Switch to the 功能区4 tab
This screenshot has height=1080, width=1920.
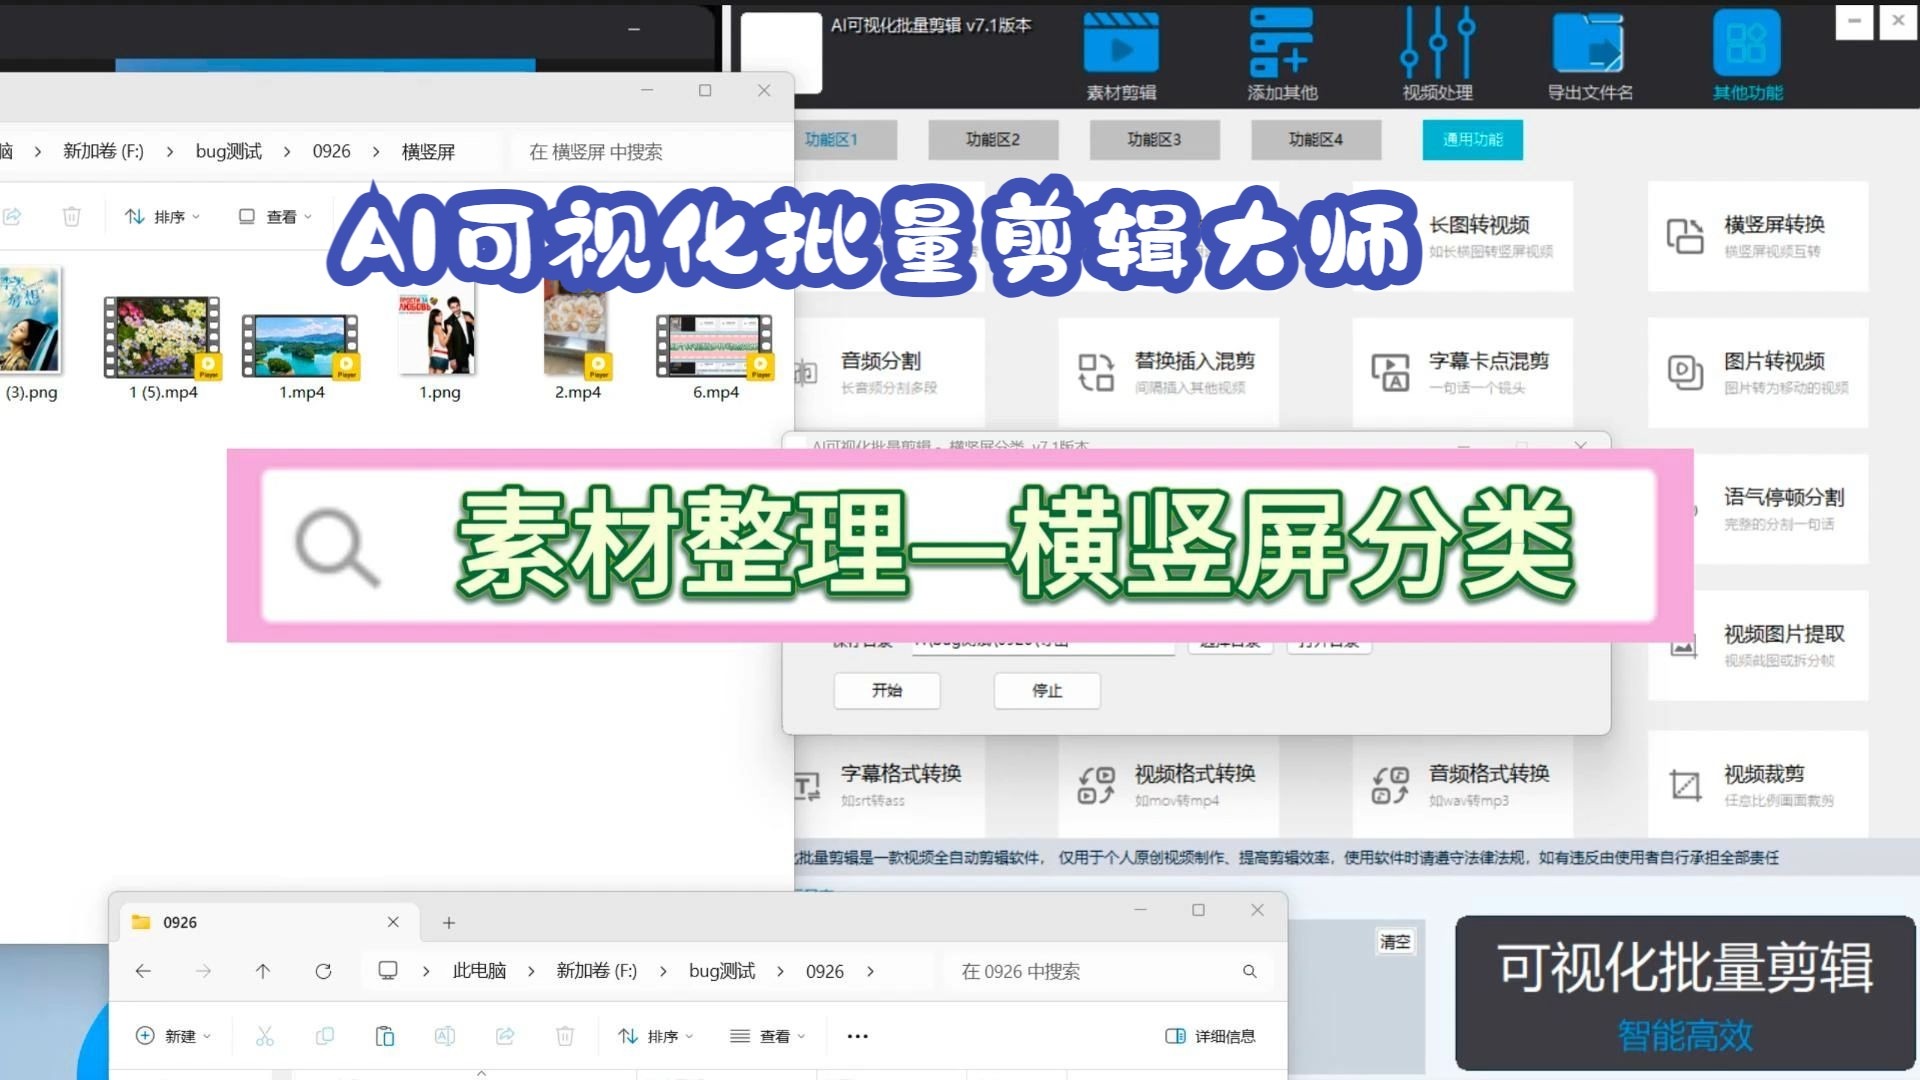tap(1316, 139)
